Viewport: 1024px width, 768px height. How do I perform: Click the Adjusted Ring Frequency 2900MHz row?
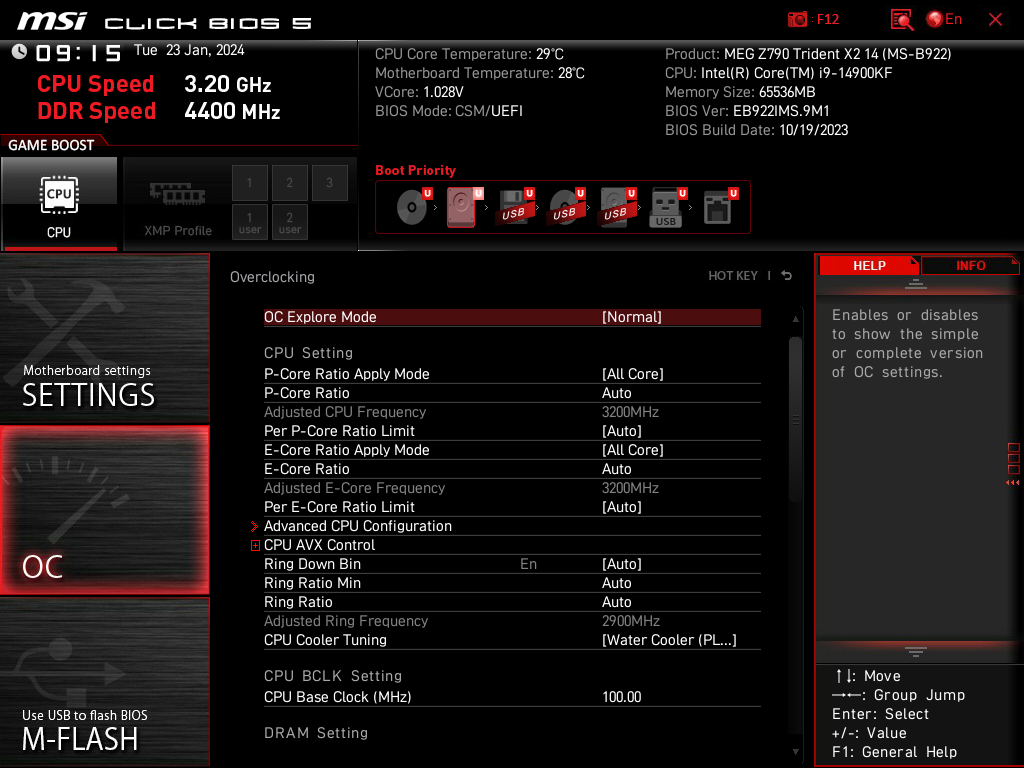click(x=512, y=621)
